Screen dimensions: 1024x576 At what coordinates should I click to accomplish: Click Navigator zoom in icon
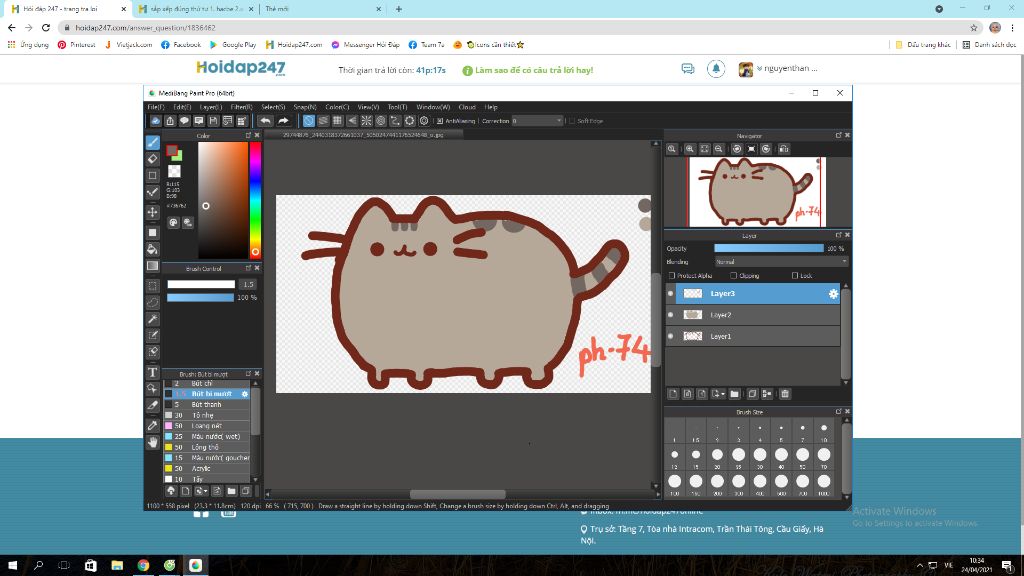click(690, 149)
